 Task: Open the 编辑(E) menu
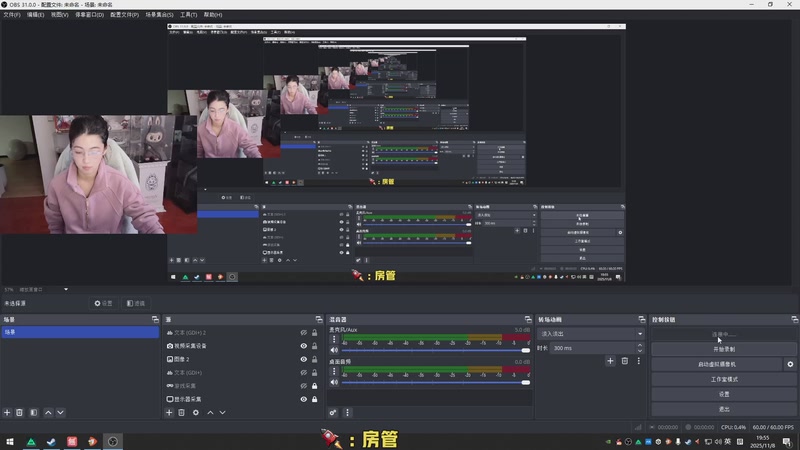click(x=35, y=15)
